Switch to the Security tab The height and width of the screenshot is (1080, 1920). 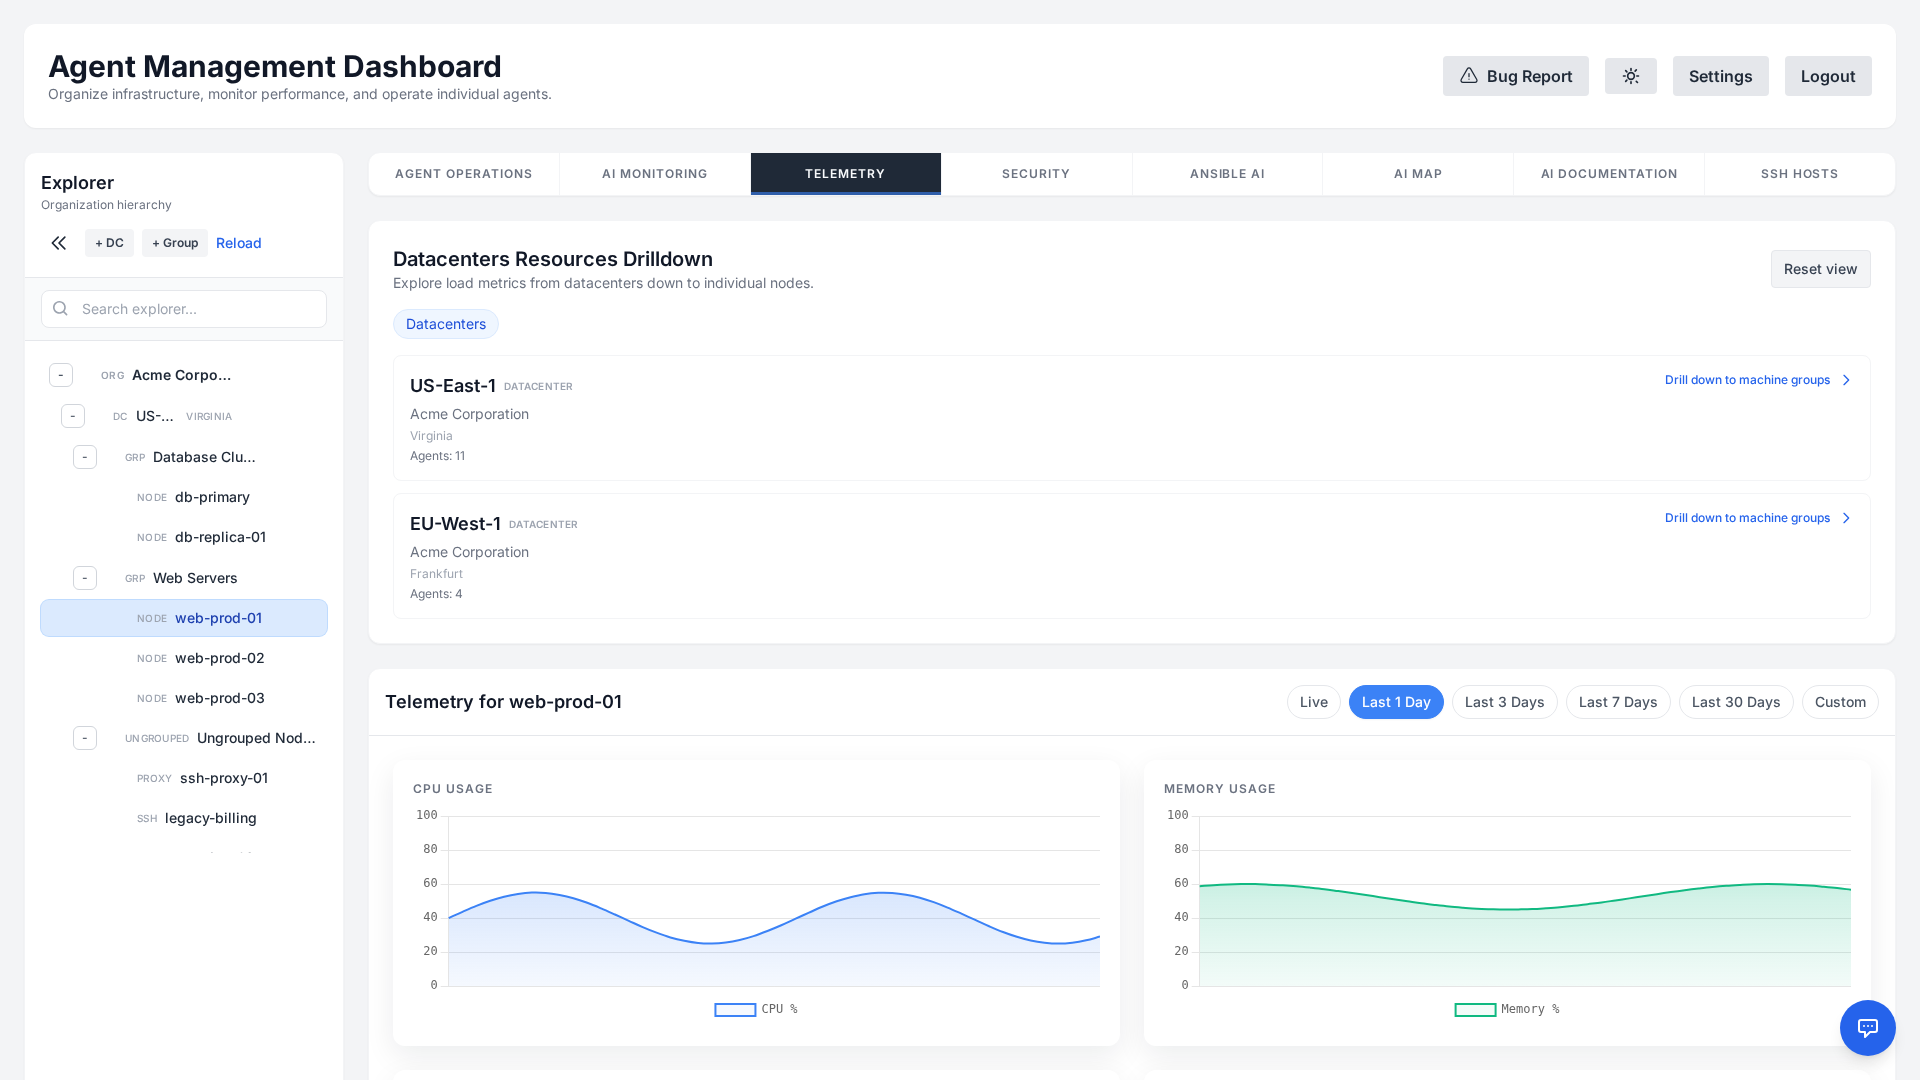[1036, 174]
